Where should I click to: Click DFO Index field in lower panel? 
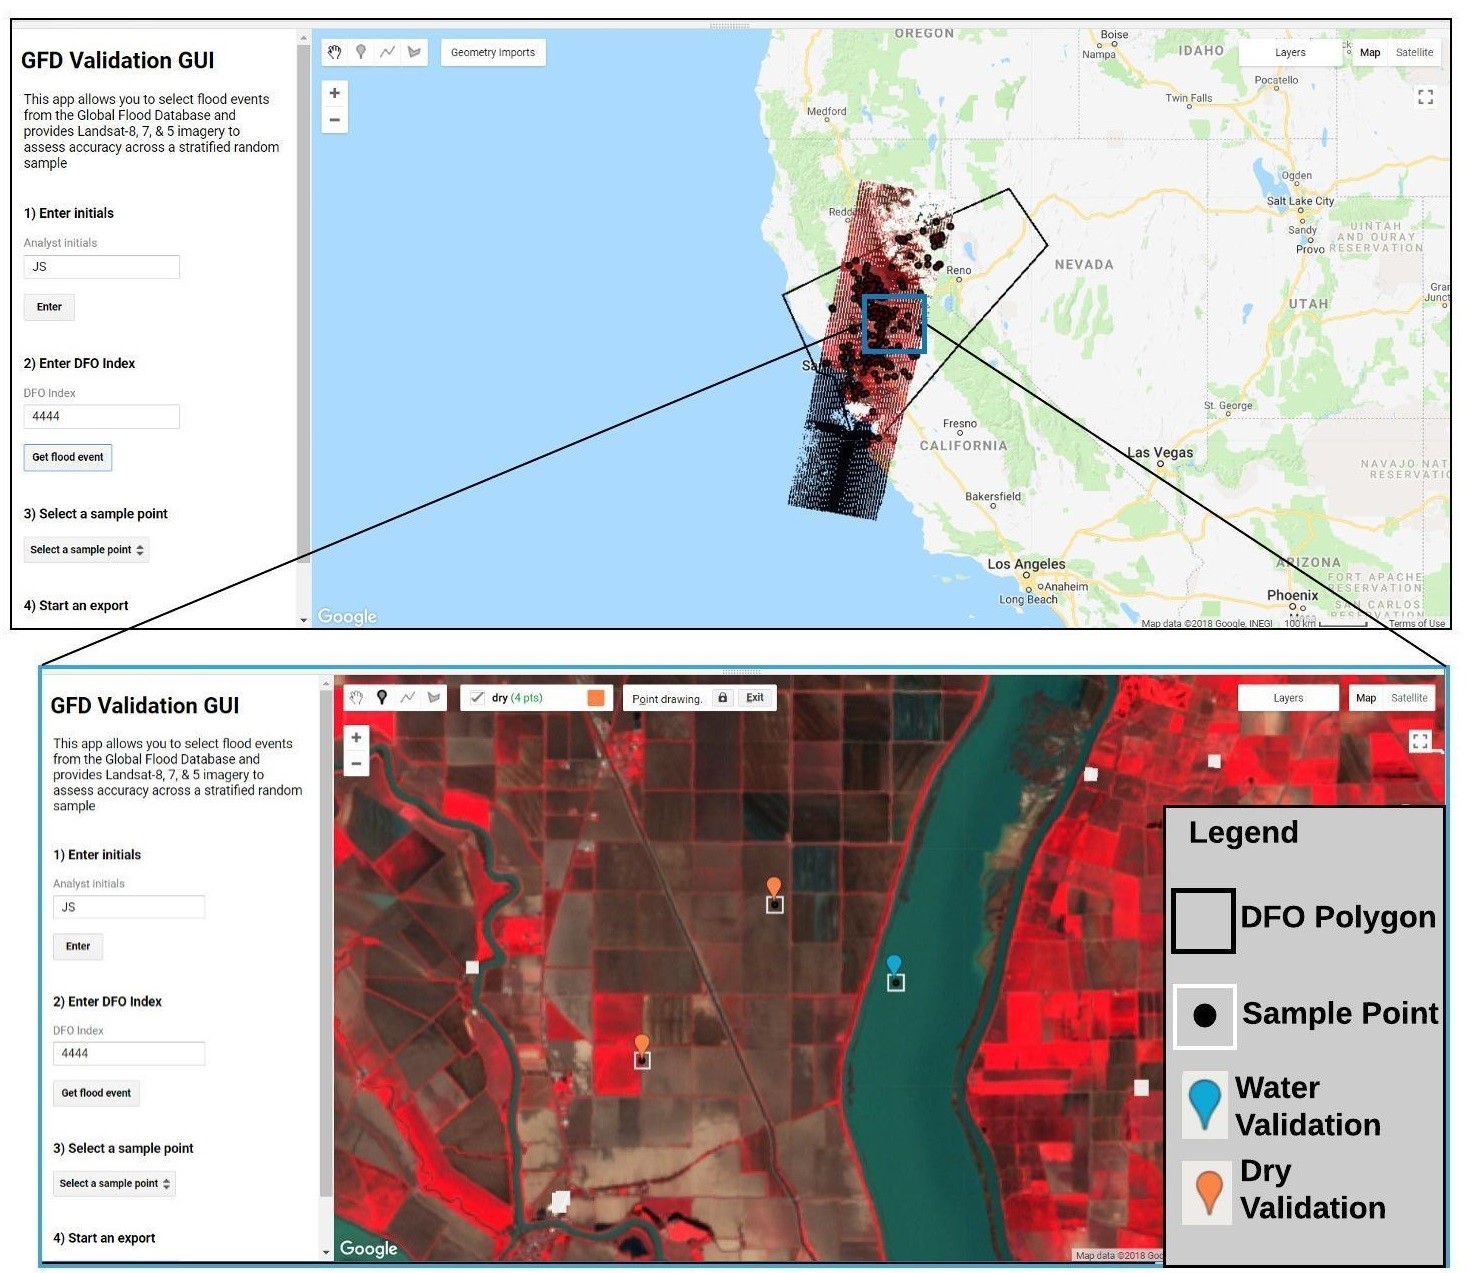click(129, 1053)
